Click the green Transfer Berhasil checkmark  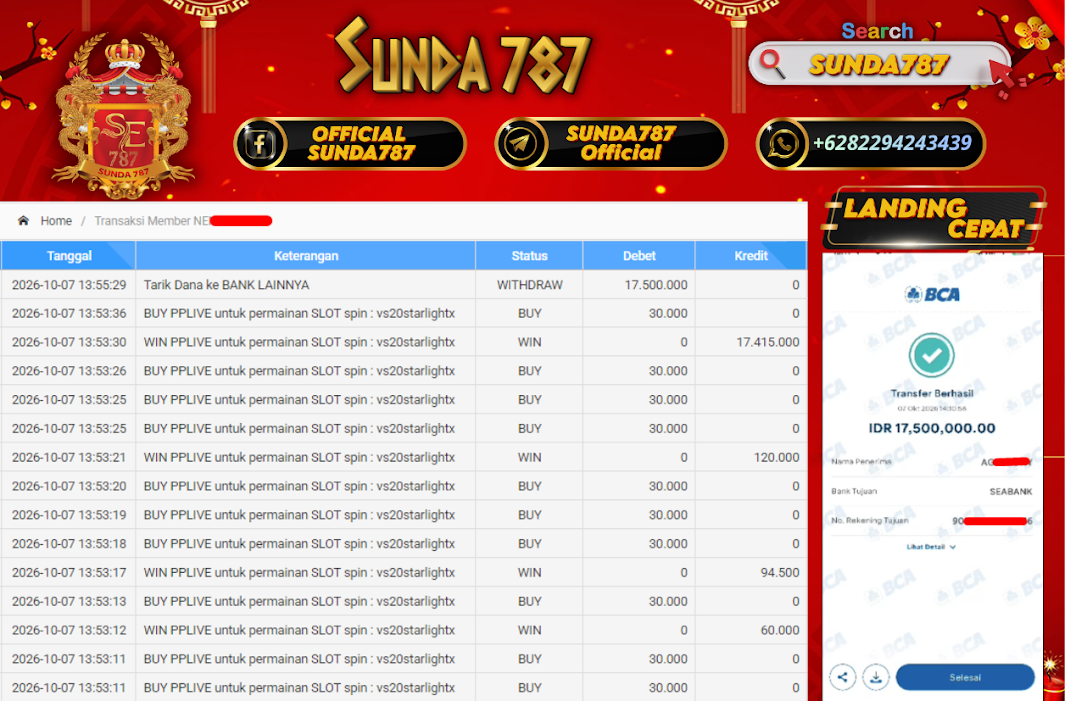click(932, 355)
